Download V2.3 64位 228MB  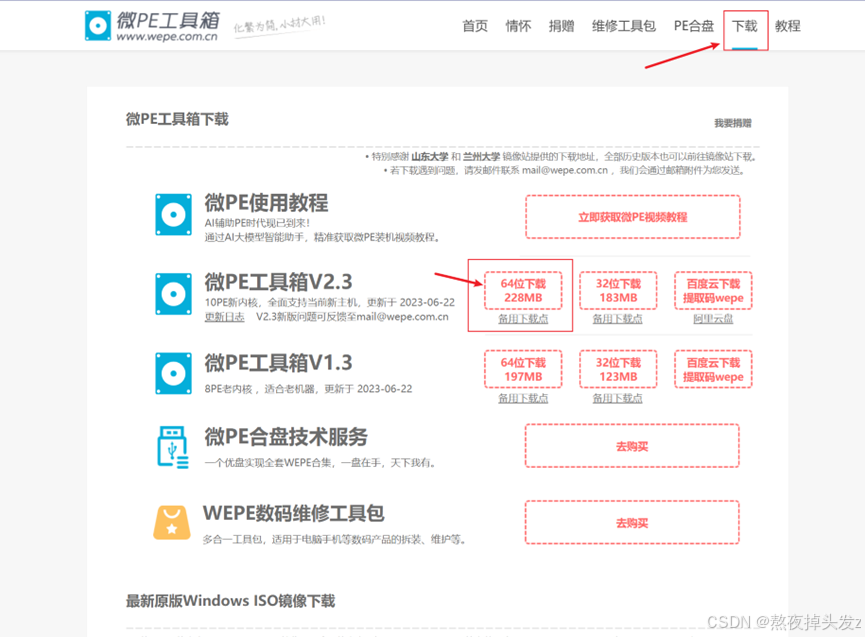(x=523, y=291)
